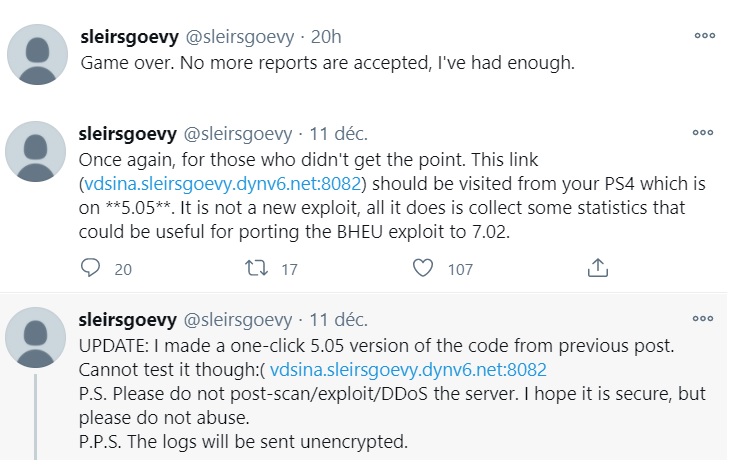This screenshot has height=465, width=741.
Task: Open vdsina link in the UPDATE tweet
Action: coord(408,370)
